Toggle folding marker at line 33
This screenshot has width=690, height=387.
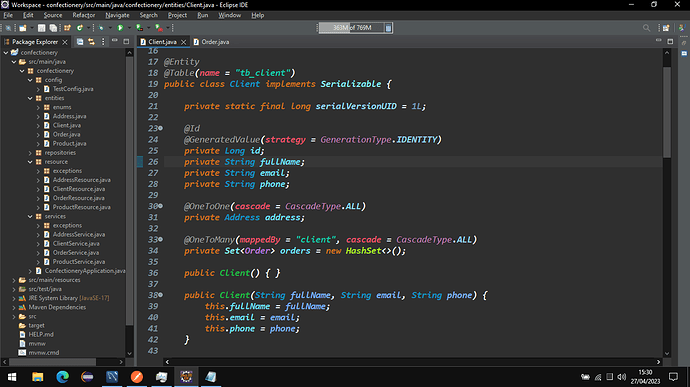click(x=161, y=240)
